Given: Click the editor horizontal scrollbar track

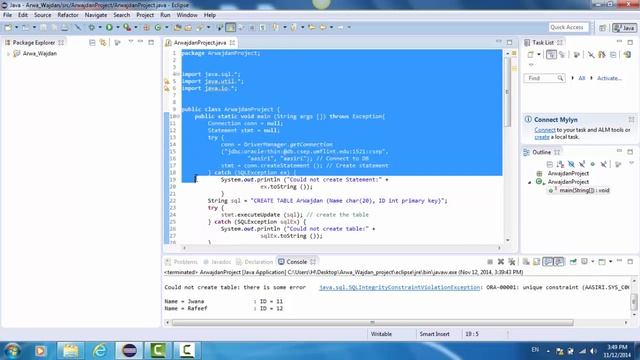Looking at the screenshot, I should coord(341,248).
